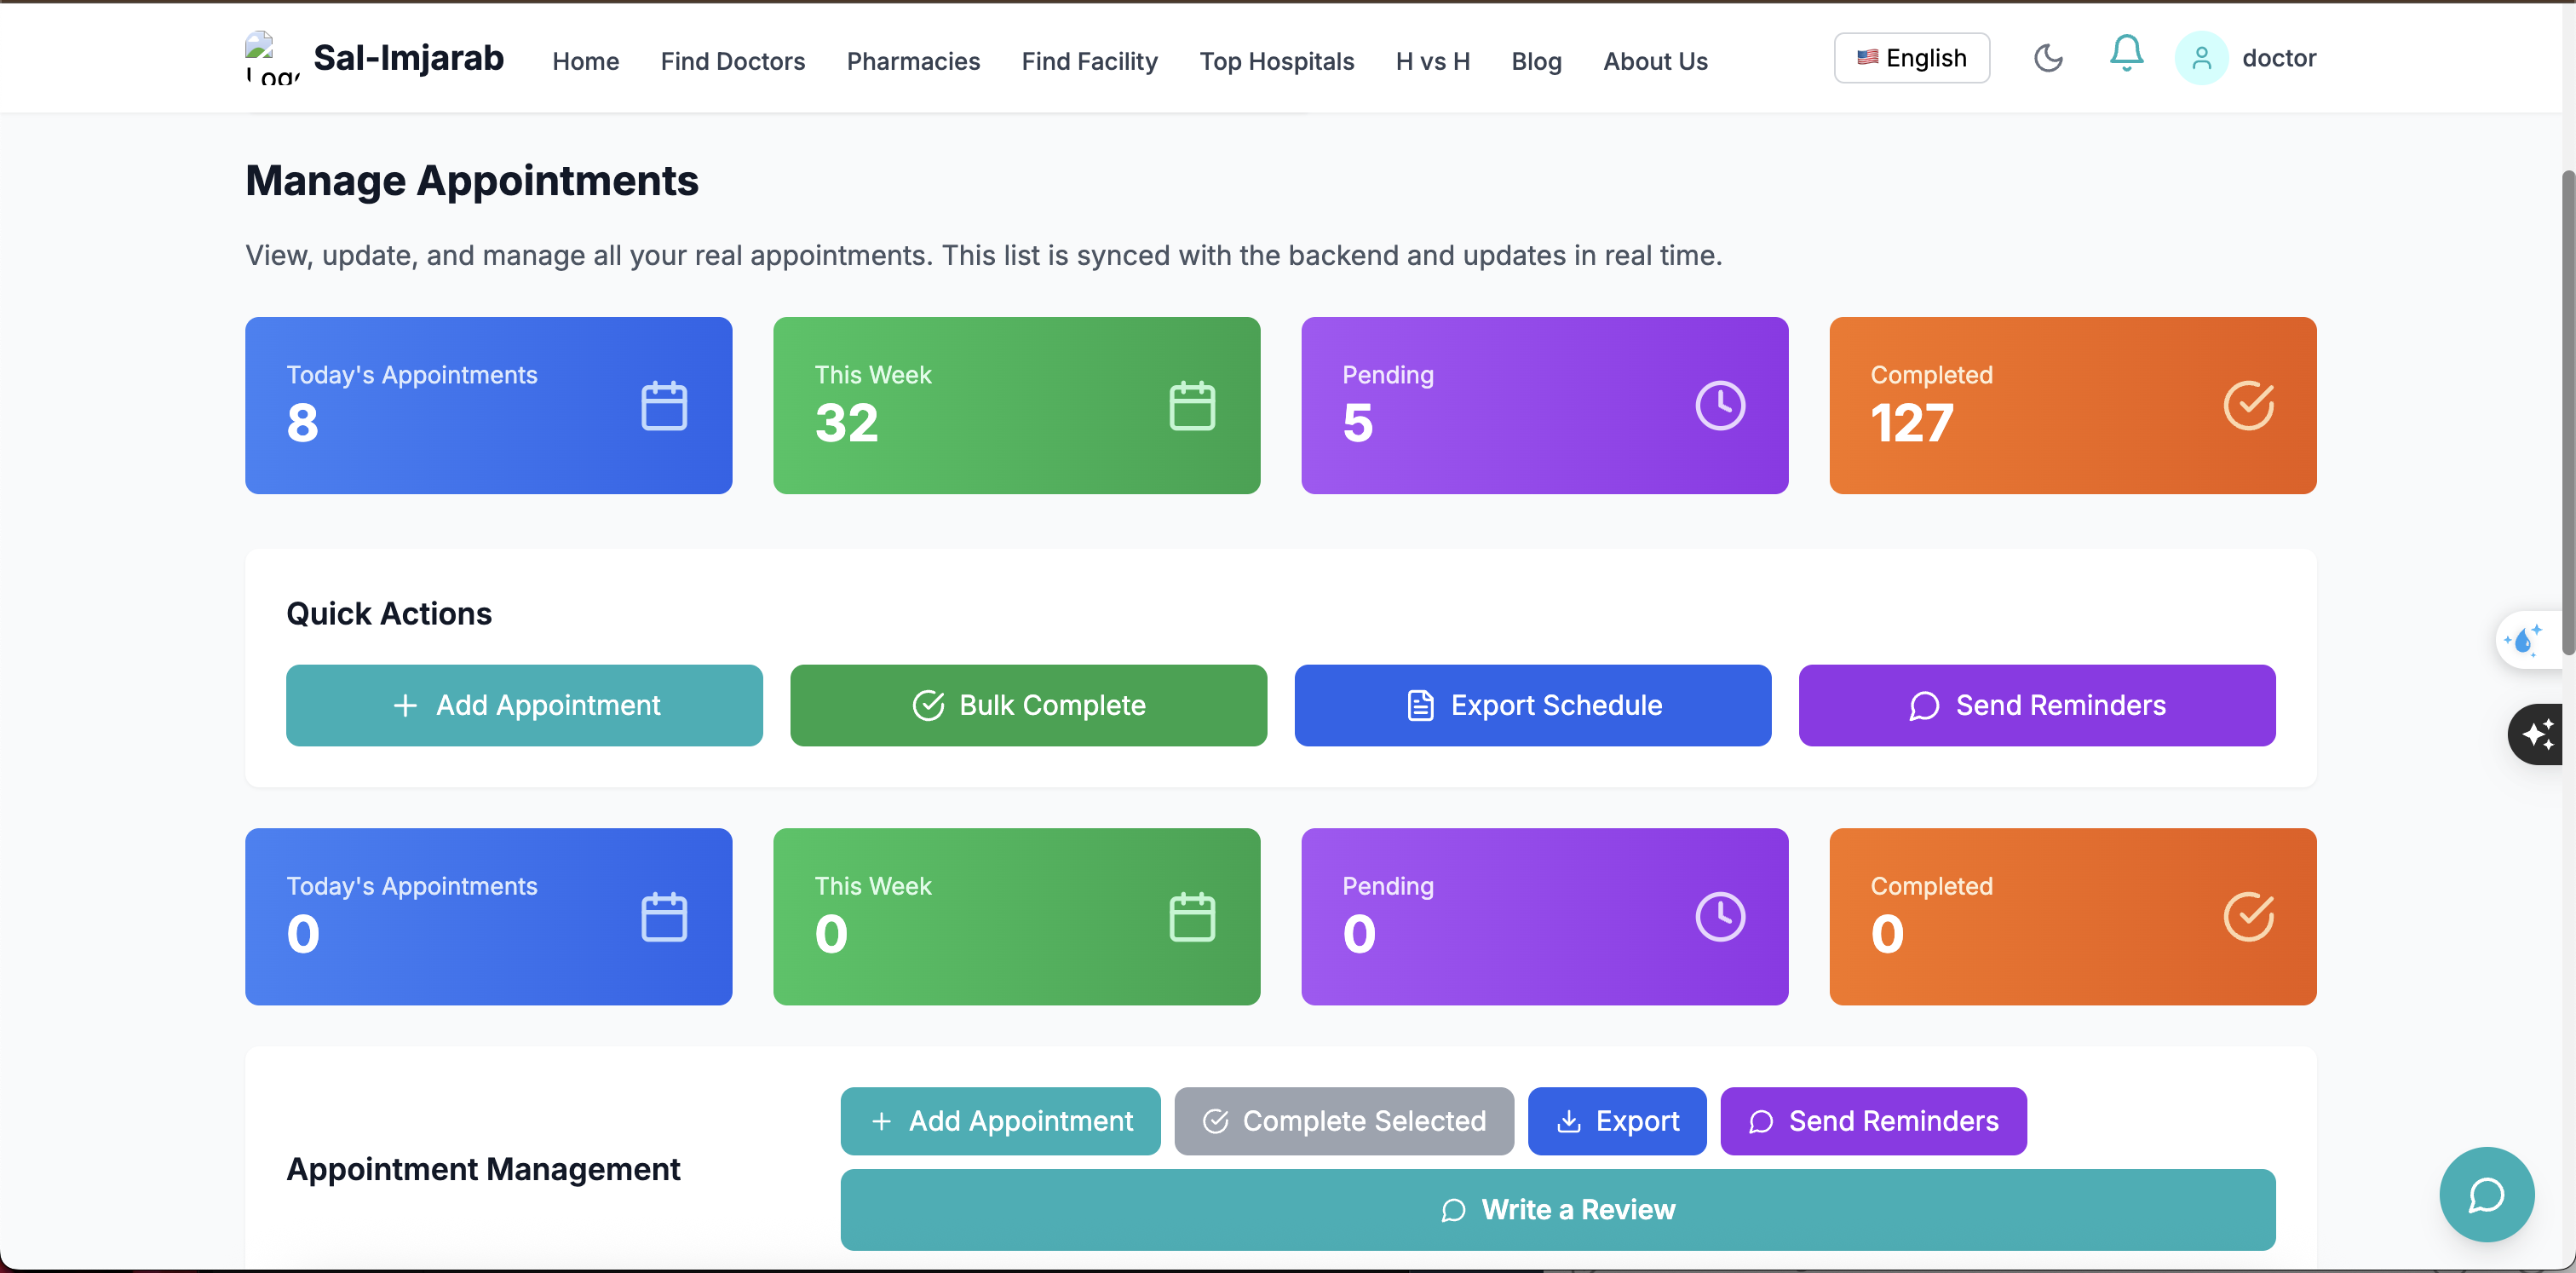The height and width of the screenshot is (1273, 2576).
Task: Go to Find Doctors page
Action: [x=732, y=62]
